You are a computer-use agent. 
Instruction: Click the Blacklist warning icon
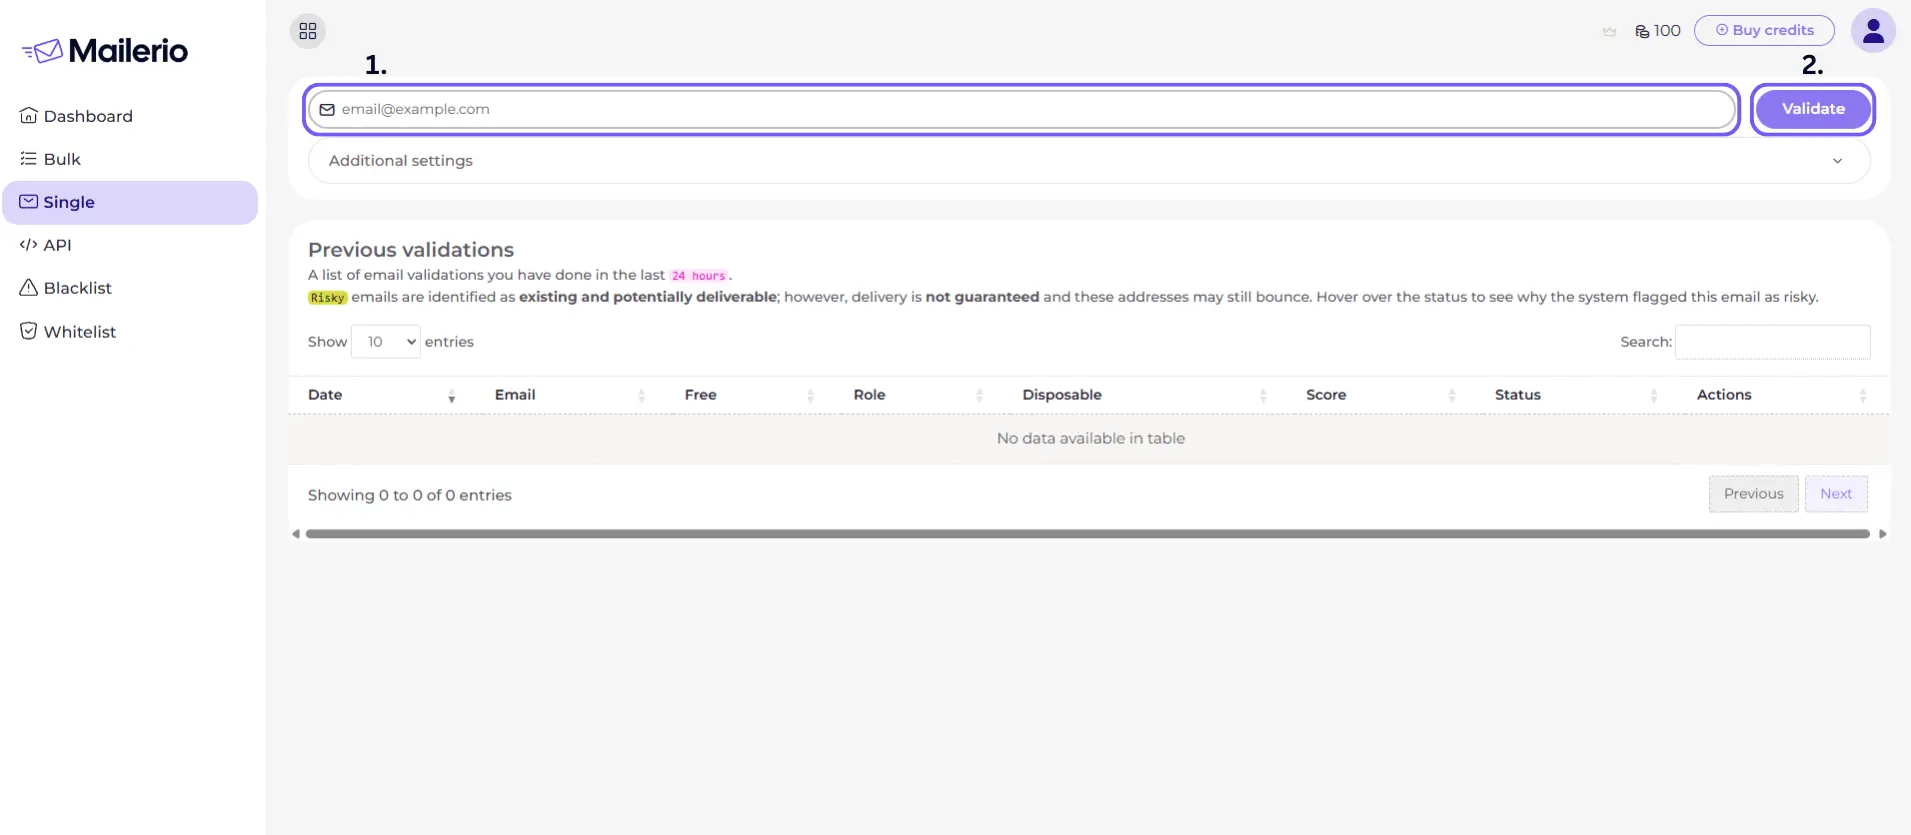(x=29, y=288)
